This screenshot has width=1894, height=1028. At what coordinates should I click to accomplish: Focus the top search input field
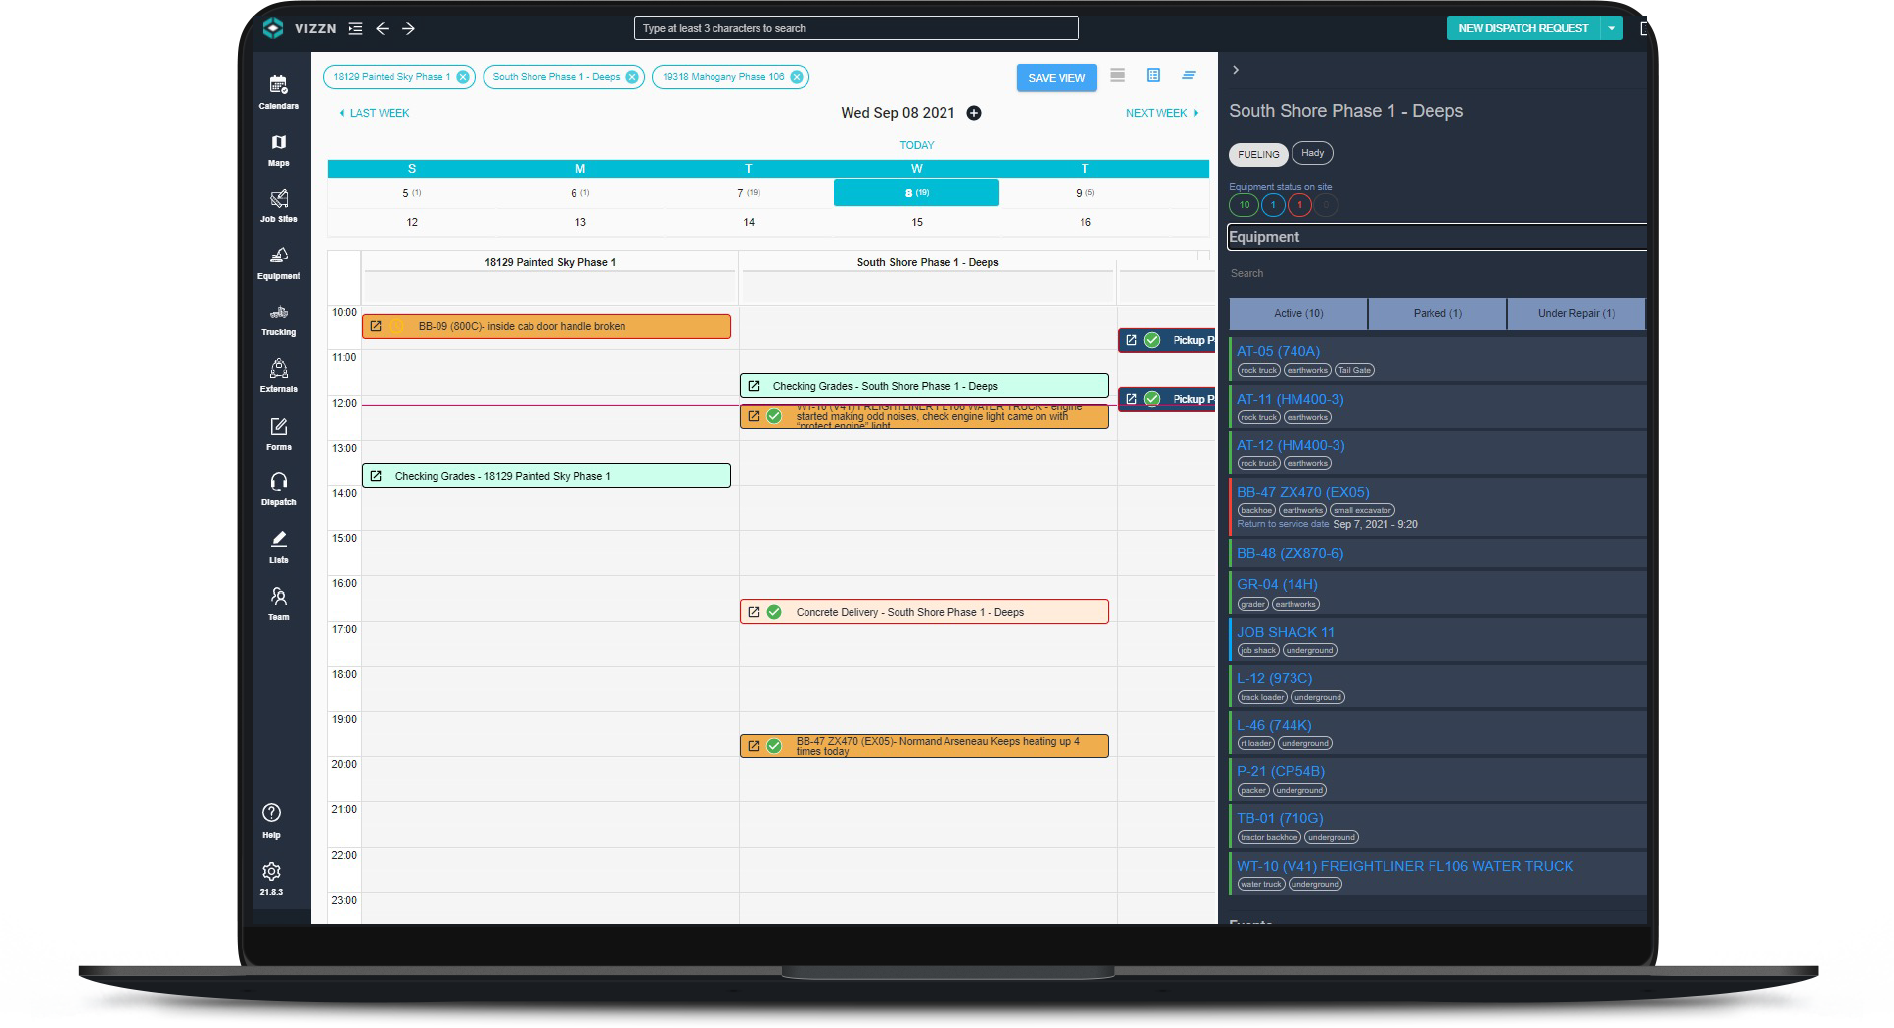pos(856,28)
